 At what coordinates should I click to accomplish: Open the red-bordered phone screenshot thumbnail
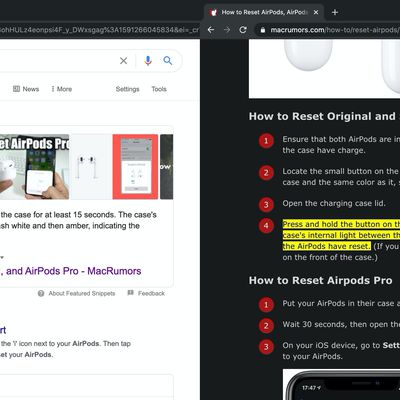pyautogui.click(x=135, y=167)
